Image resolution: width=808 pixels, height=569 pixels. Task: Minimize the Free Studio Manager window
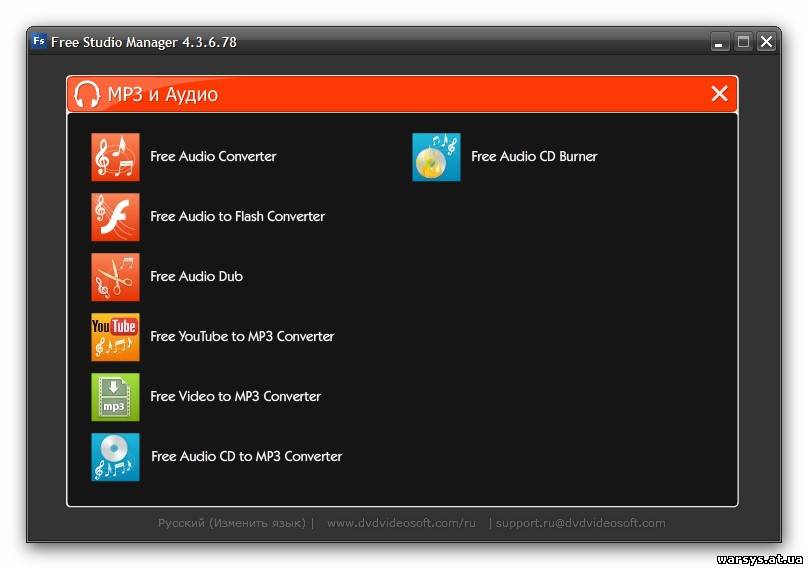pos(719,42)
